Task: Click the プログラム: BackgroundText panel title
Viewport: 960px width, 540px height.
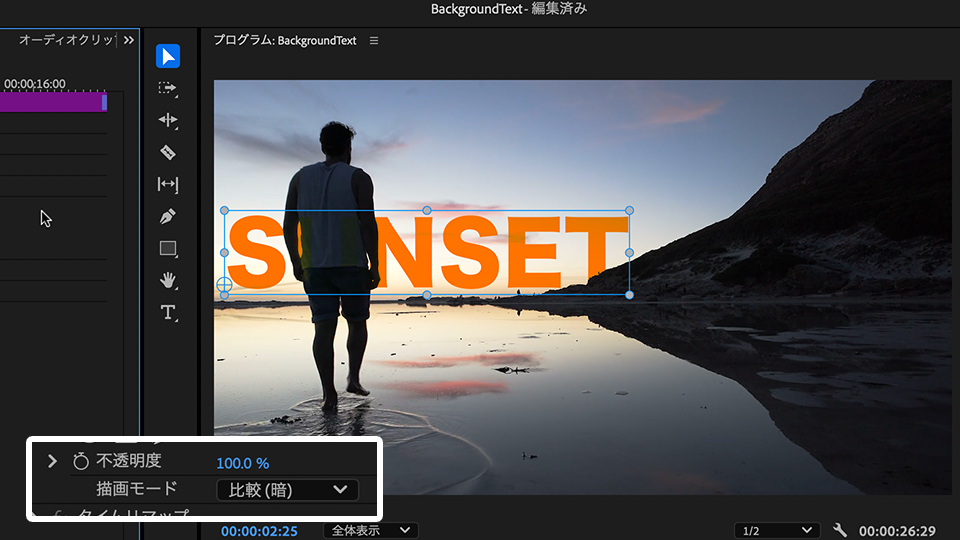Action: coord(285,41)
